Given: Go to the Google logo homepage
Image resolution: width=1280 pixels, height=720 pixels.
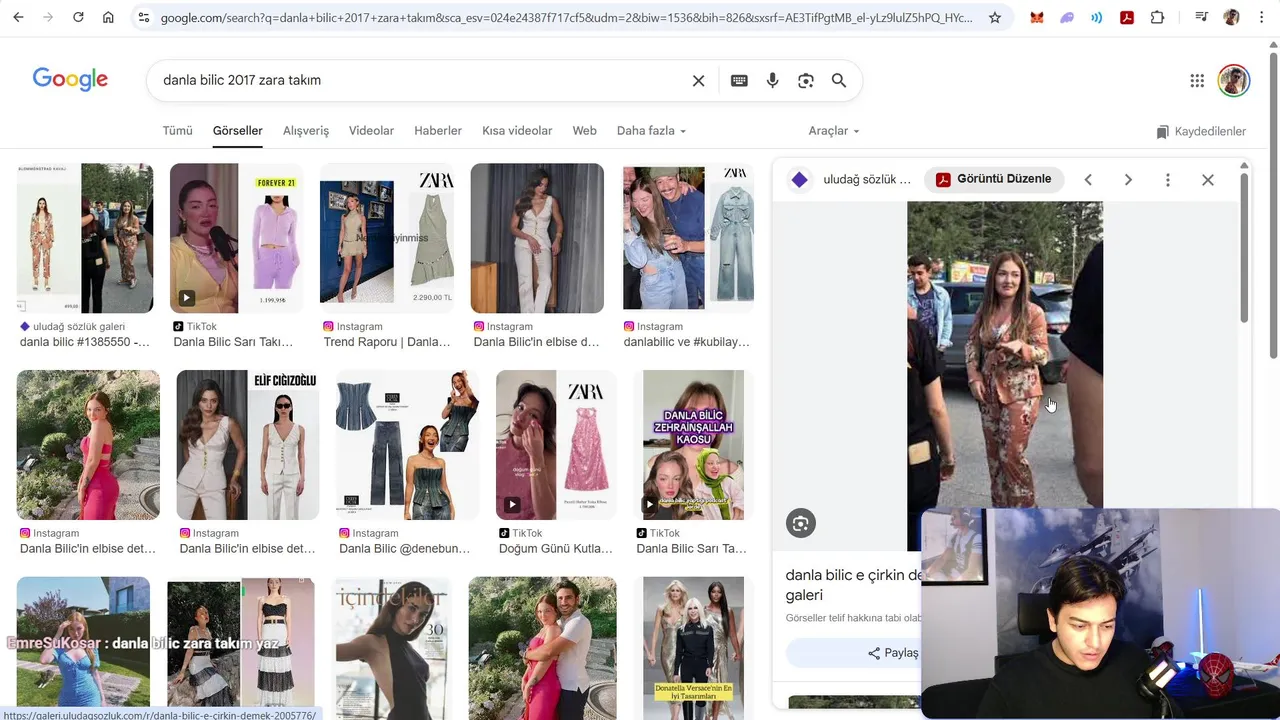Looking at the screenshot, I should (70, 80).
